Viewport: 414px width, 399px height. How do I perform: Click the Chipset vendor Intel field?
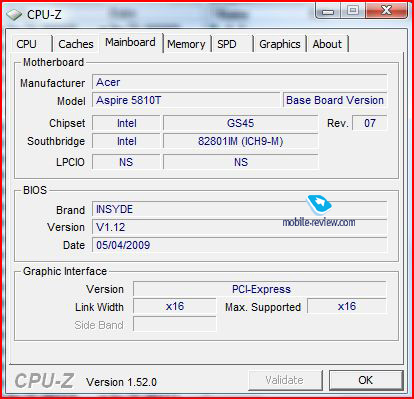(126, 123)
